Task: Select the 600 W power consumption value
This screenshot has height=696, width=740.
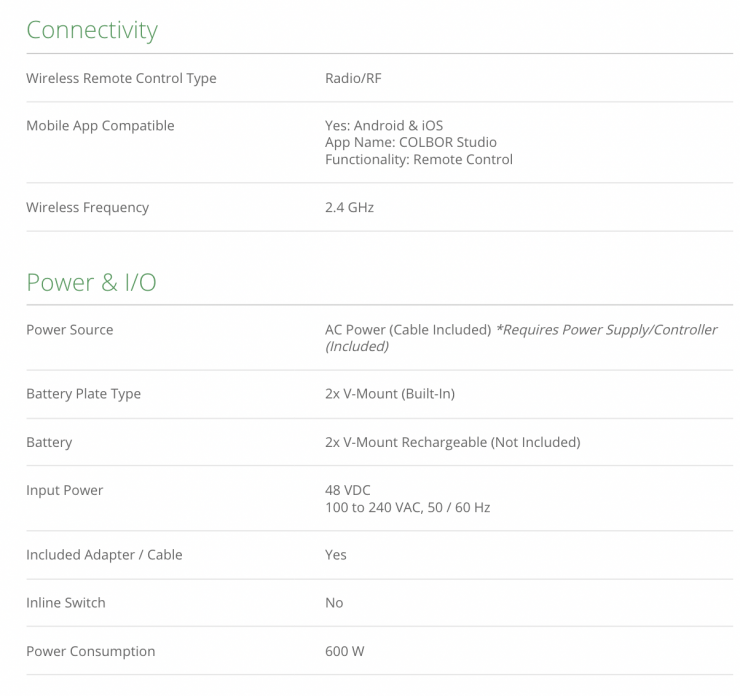Action: click(x=344, y=651)
